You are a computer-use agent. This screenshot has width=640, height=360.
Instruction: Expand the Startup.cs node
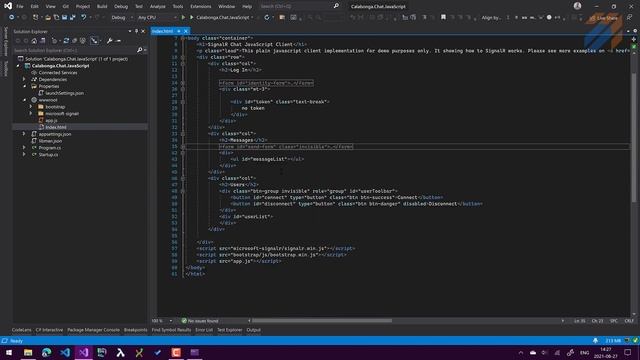pyautogui.click(x=24, y=155)
